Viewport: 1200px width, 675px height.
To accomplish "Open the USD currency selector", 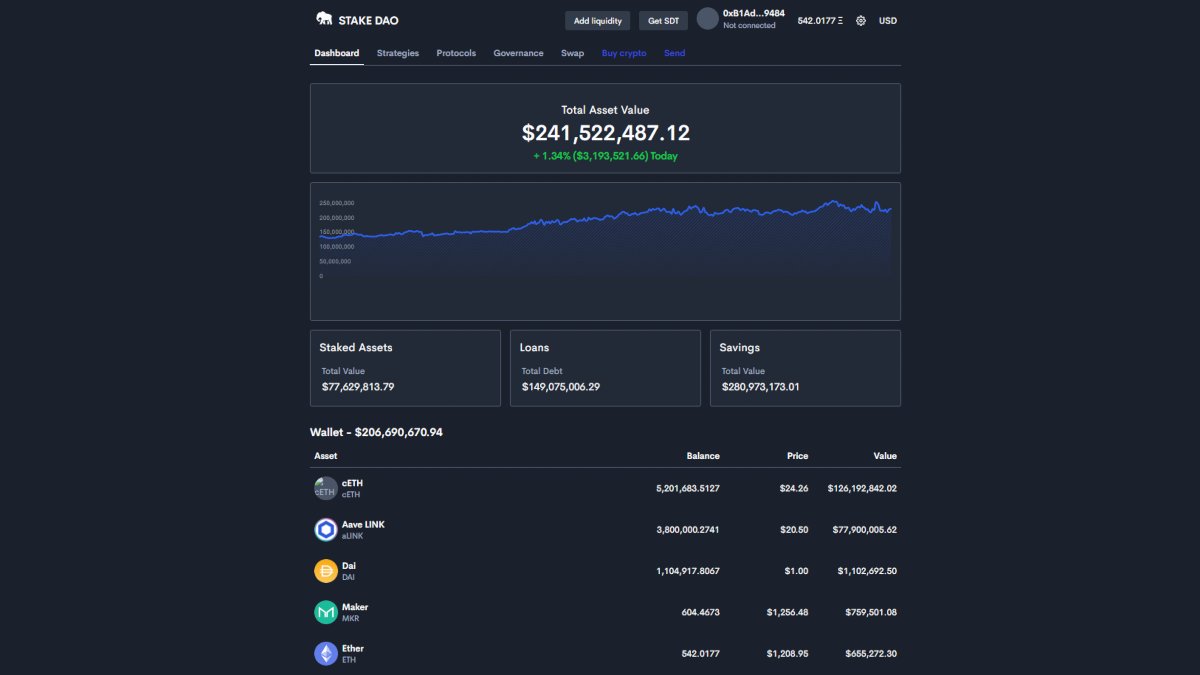I will [886, 20].
